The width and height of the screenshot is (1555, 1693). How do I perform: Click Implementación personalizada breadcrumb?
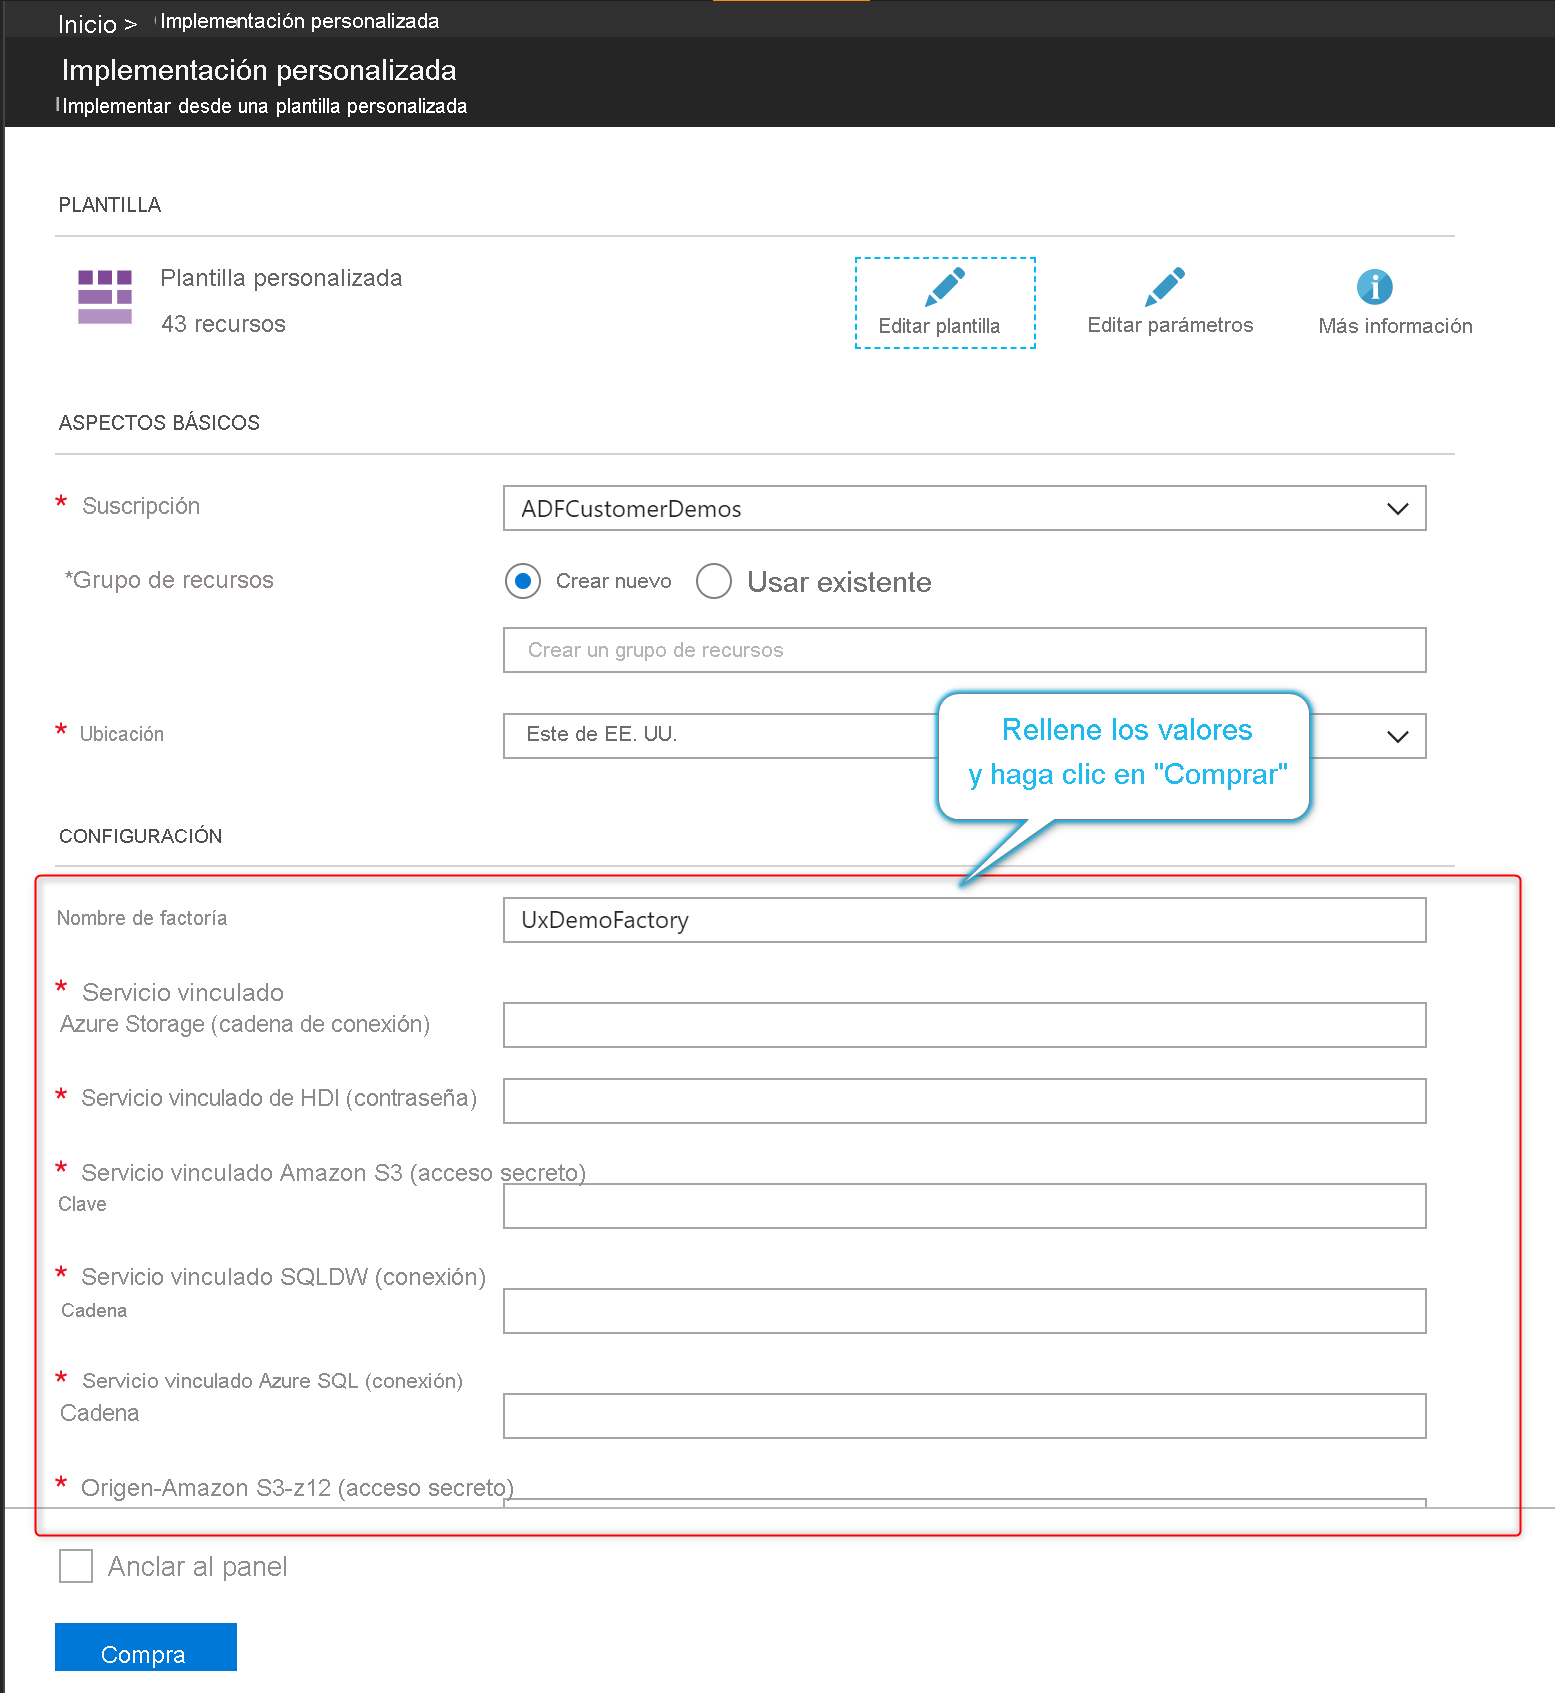pos(299,21)
